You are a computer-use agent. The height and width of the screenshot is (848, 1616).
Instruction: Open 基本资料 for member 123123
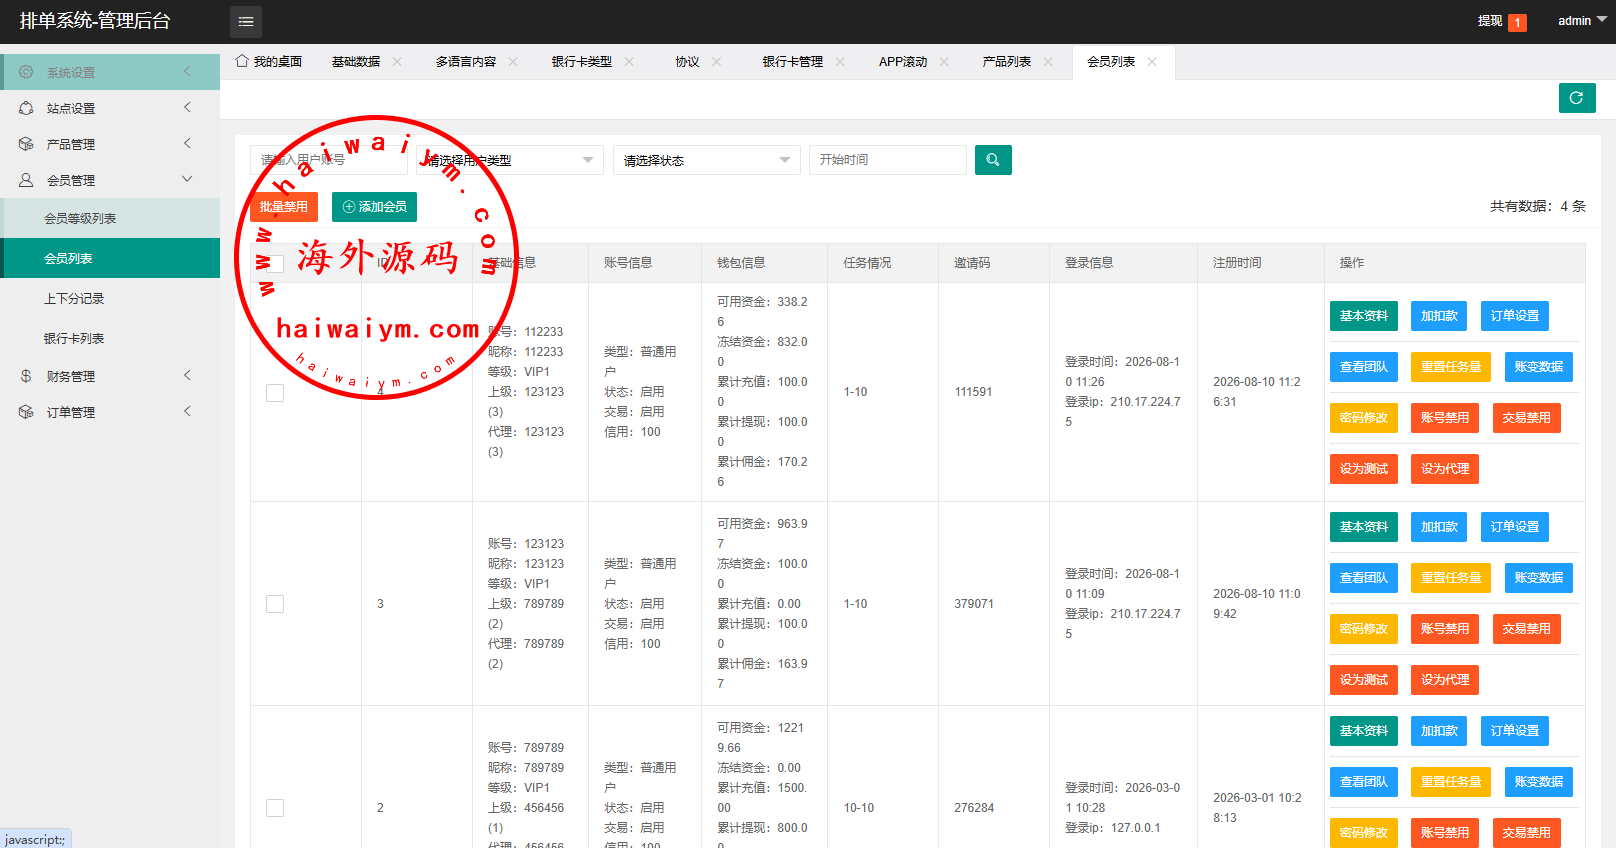click(1364, 527)
